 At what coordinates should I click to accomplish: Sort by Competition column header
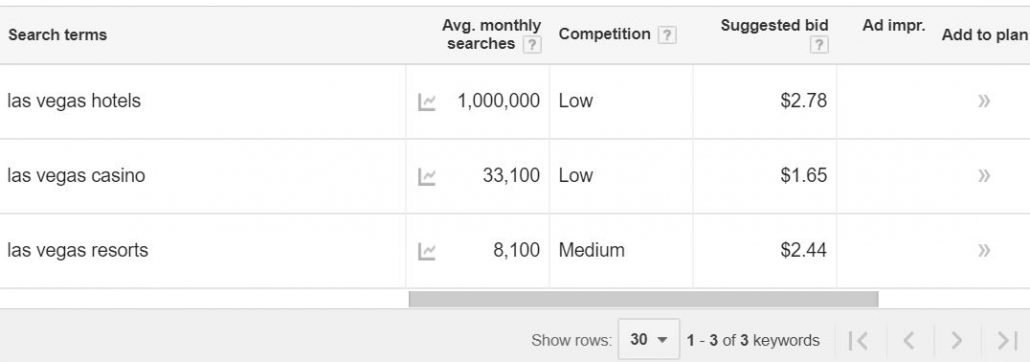click(604, 34)
